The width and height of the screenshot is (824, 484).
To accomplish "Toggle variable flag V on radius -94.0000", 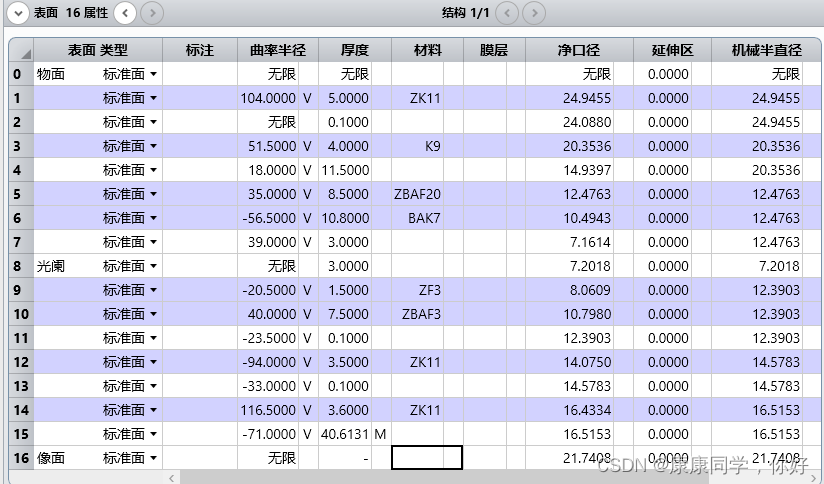I will [307, 362].
